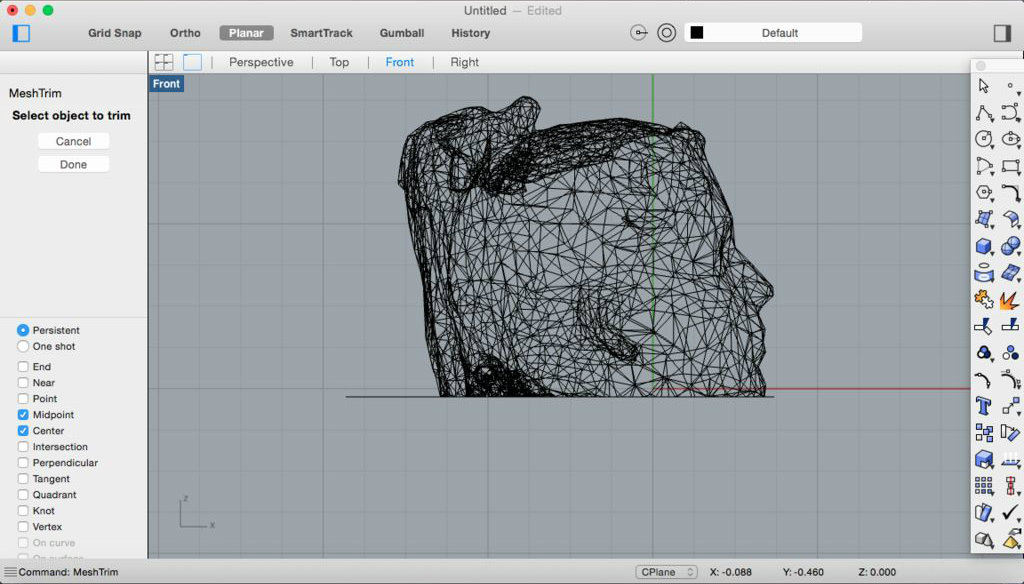Screen dimensions: 1024x584
Task: Switch to the Right viewport tab
Action: tap(464, 62)
